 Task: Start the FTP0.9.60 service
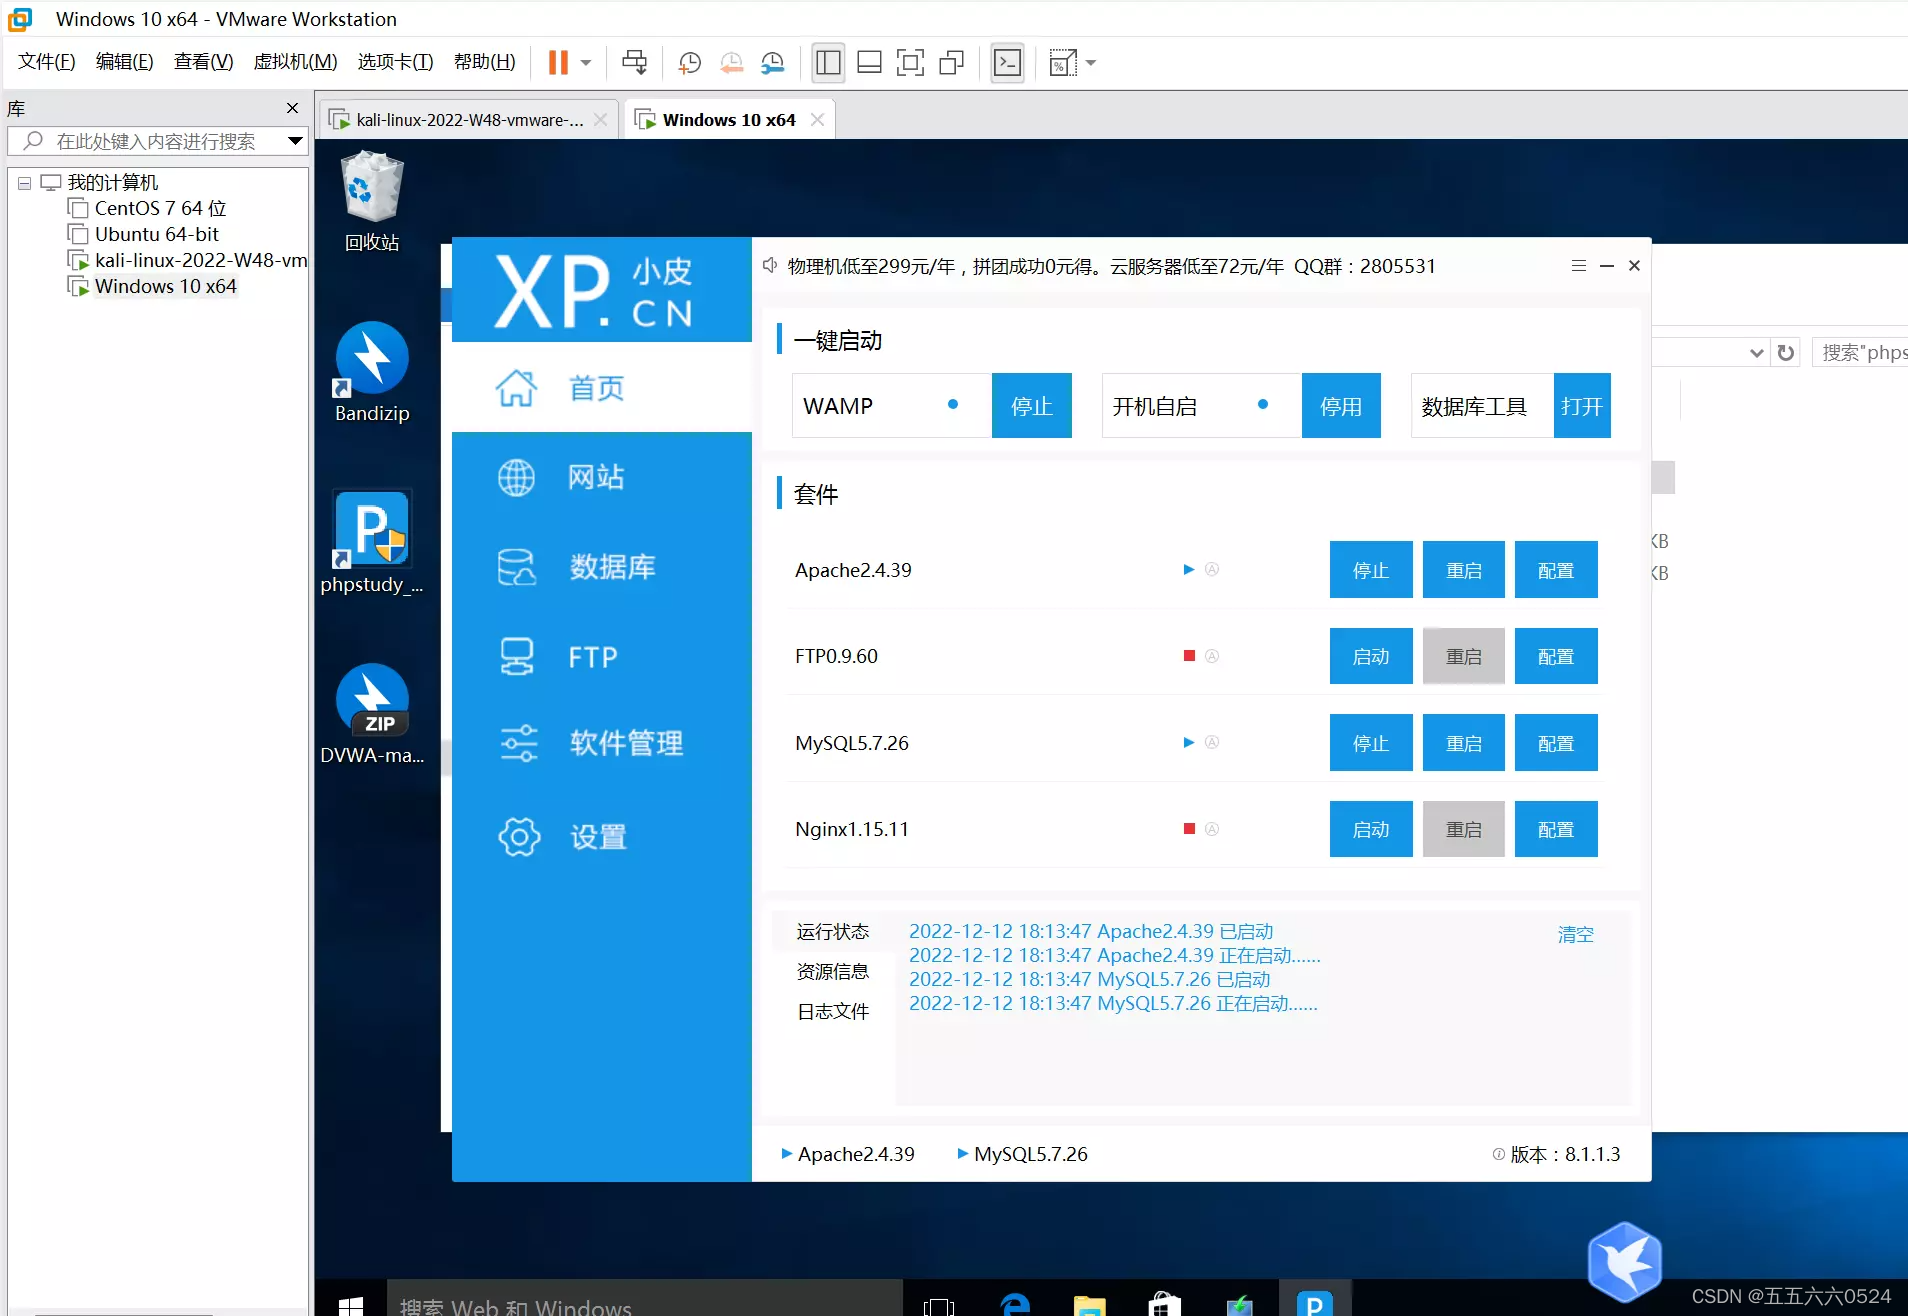pyautogui.click(x=1371, y=656)
